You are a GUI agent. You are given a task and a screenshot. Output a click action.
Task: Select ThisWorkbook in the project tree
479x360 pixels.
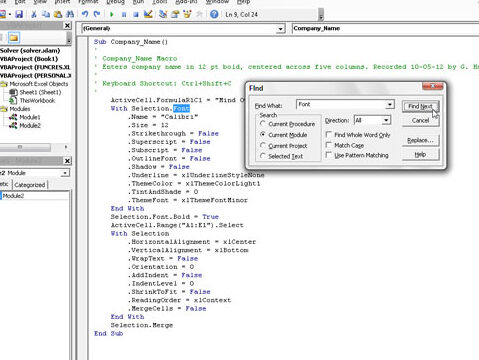click(37, 100)
